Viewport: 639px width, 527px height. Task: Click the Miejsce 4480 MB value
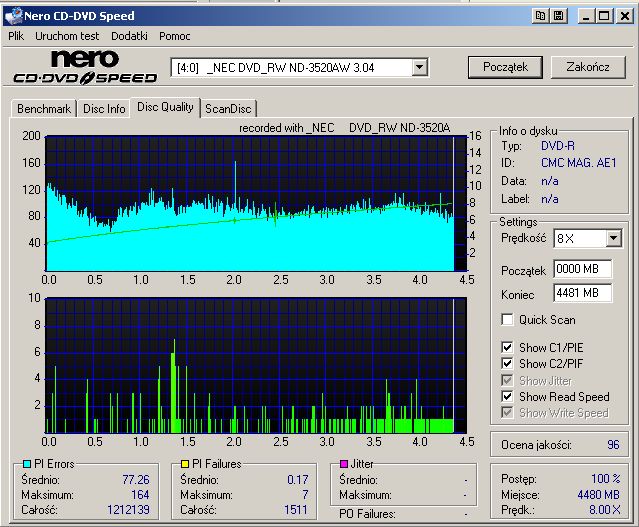tap(598, 494)
